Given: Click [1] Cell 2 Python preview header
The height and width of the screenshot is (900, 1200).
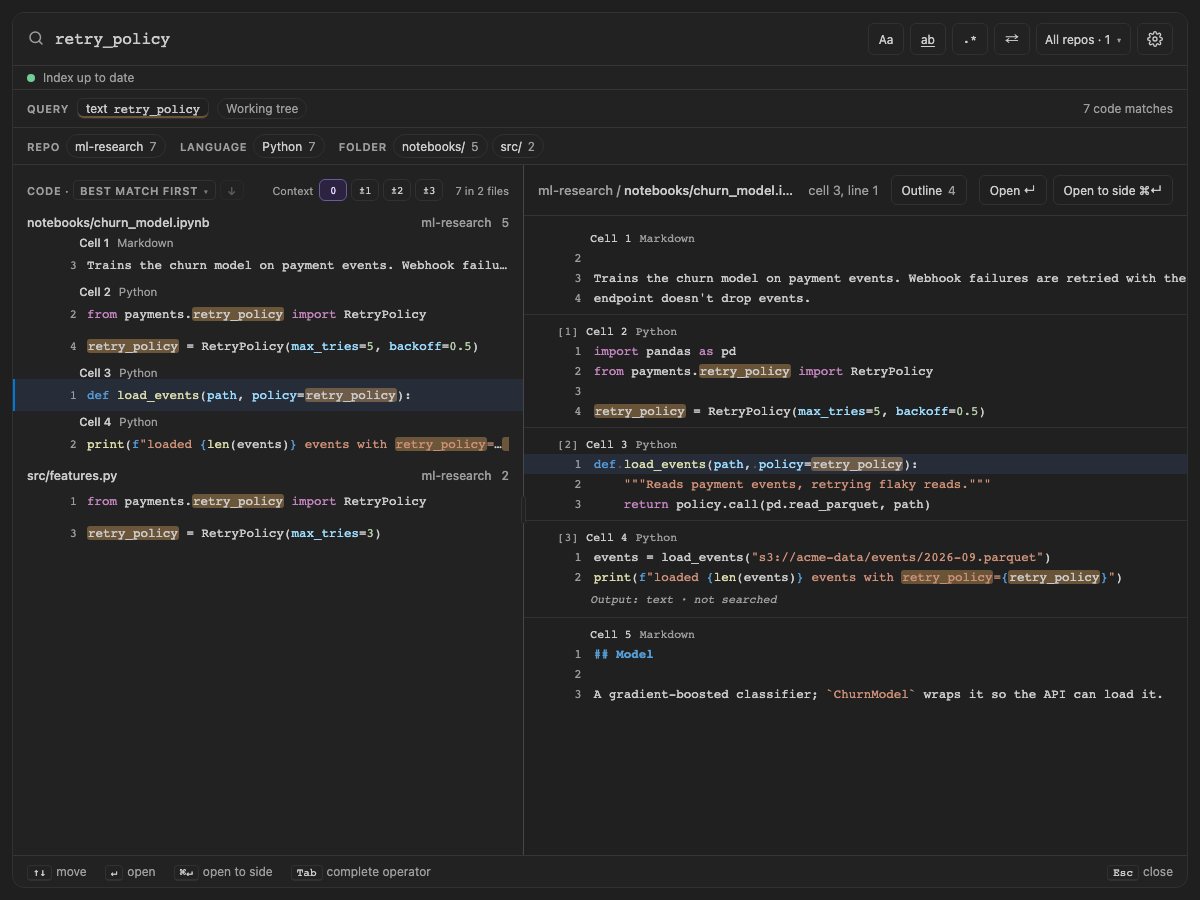Looking at the screenshot, I should coord(617,332).
